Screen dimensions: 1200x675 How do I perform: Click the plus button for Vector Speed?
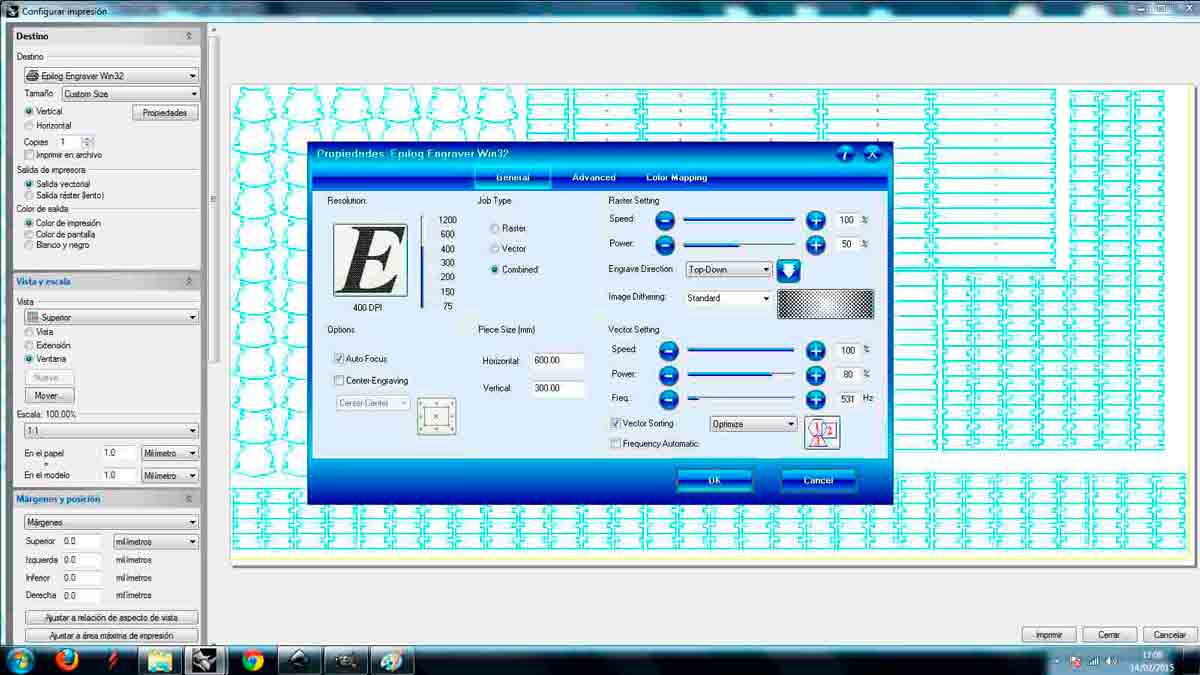click(816, 350)
